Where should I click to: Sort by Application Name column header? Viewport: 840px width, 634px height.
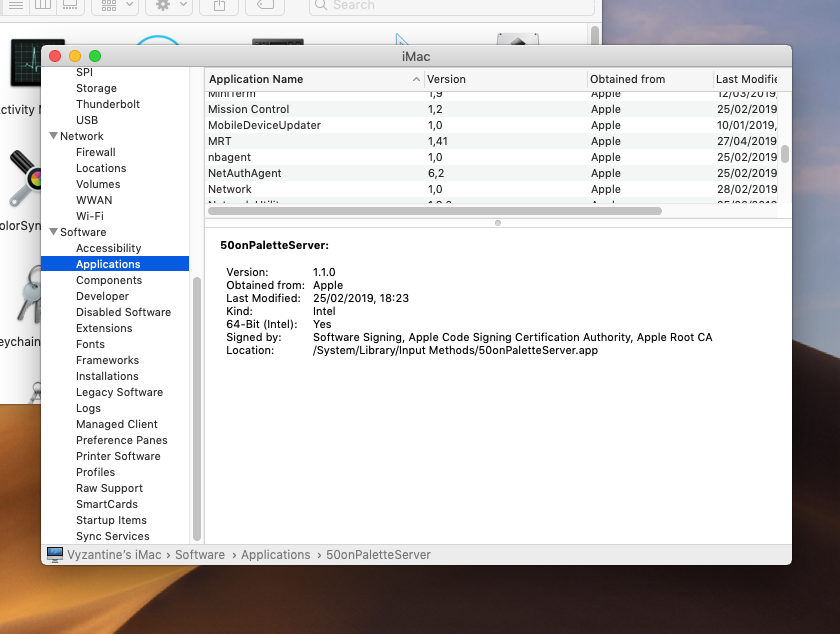(314, 79)
